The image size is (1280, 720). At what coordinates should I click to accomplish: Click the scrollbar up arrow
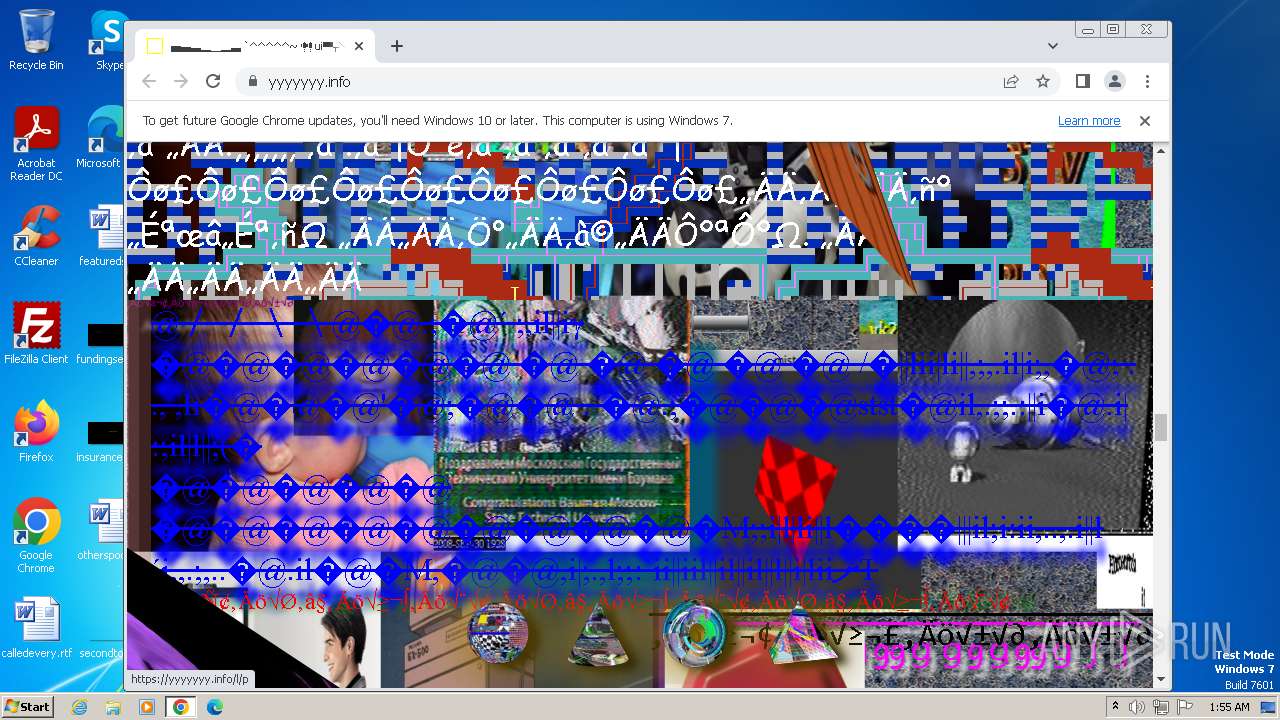(x=1161, y=150)
